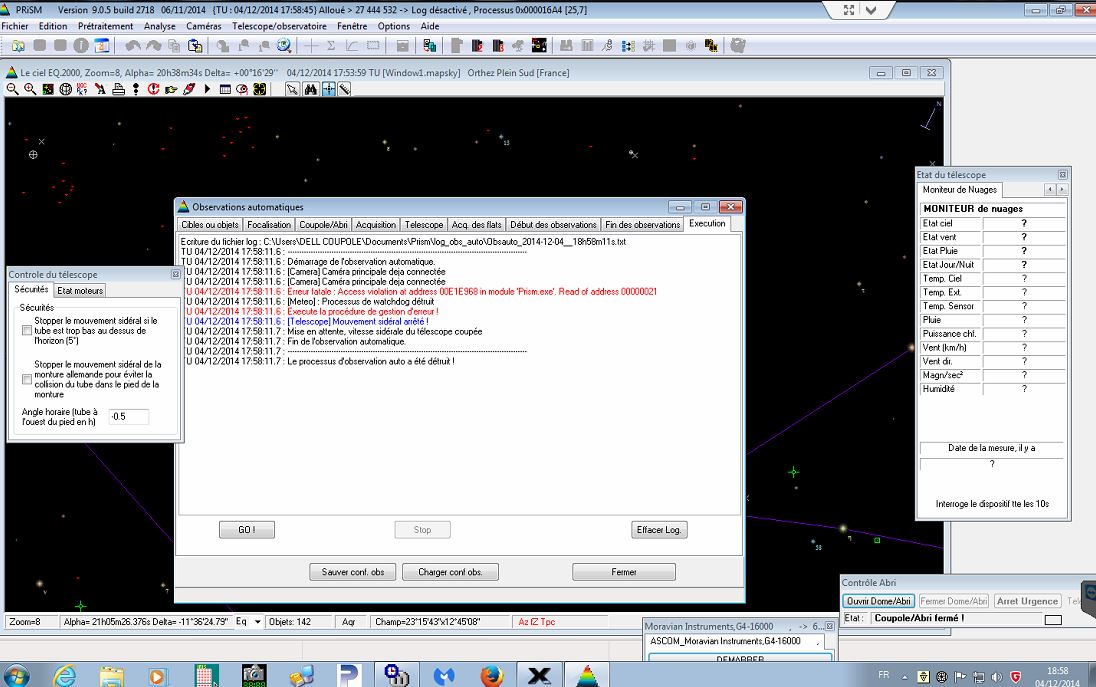Image resolution: width=1096 pixels, height=687 pixels.
Task: Enable German mount collision stop checkbox
Action: 27,379
